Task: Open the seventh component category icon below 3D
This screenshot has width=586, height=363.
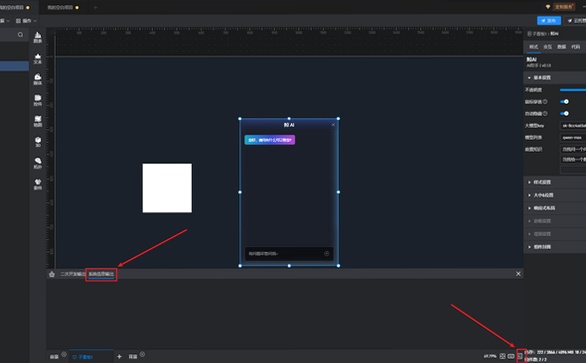Action: (38, 163)
